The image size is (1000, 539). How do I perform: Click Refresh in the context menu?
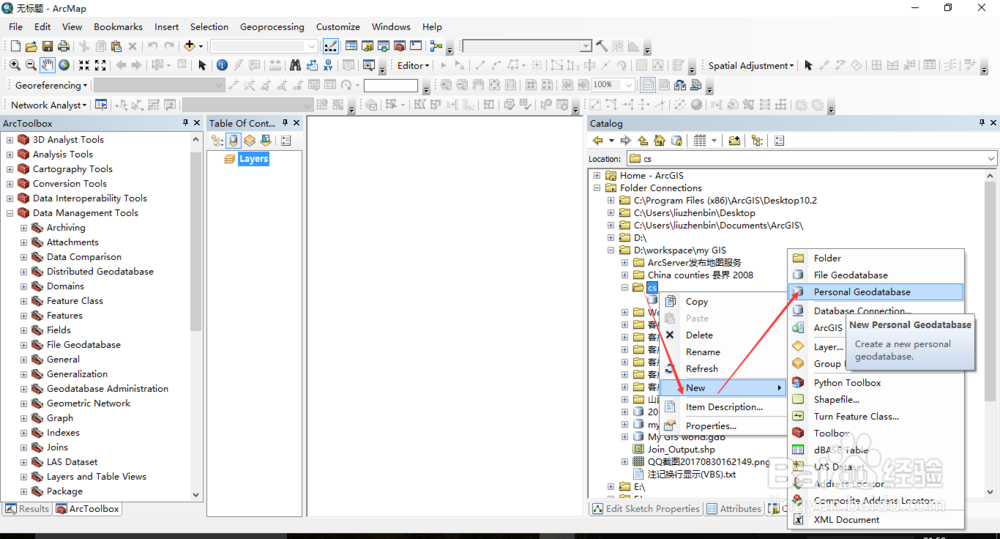point(723,369)
